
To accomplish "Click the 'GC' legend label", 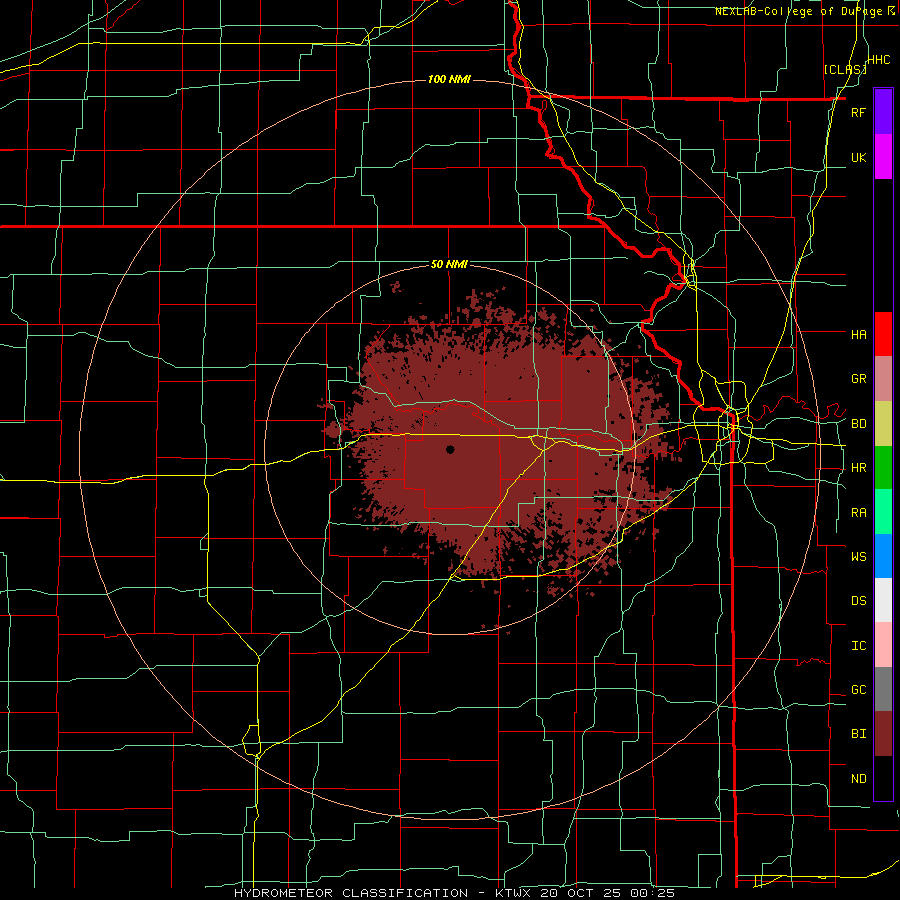I will coord(858,690).
